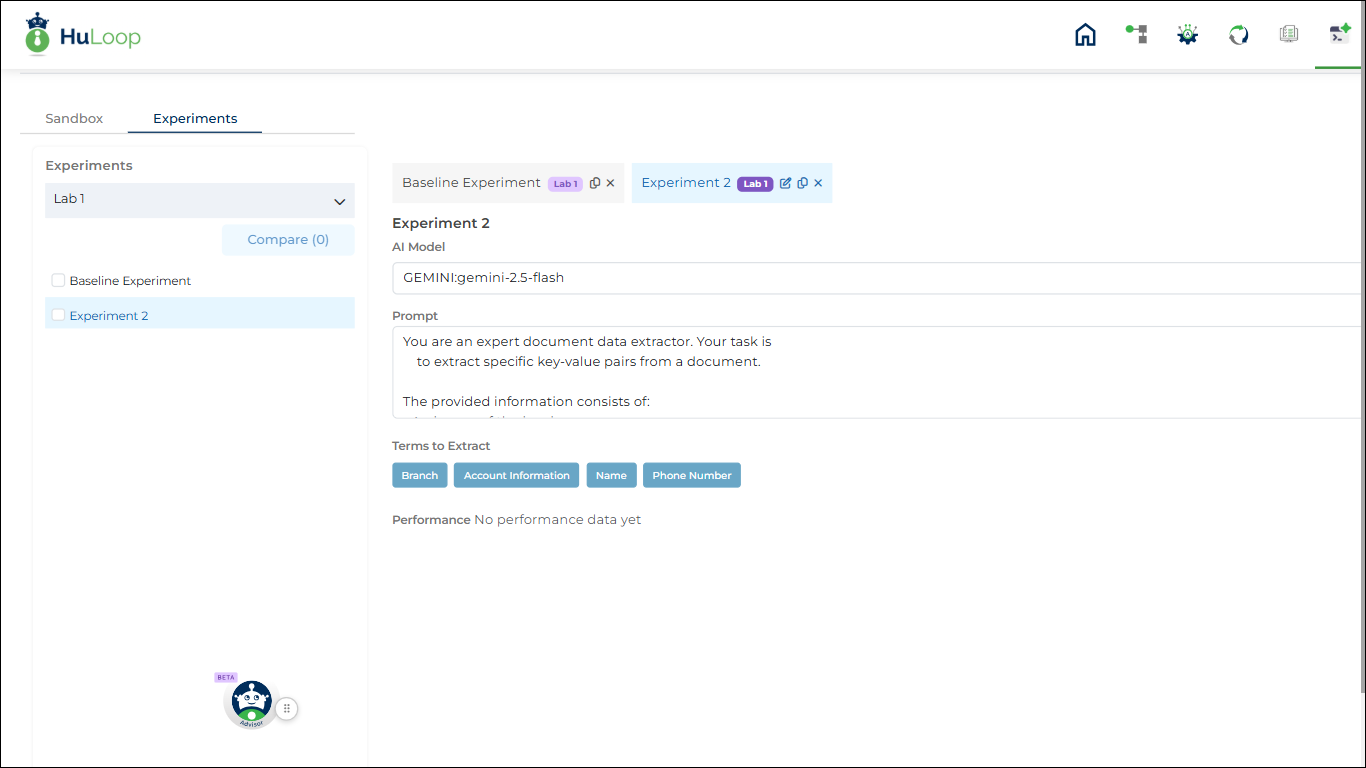Click inside the Prompt text area
Image resolution: width=1366 pixels, height=768 pixels.
coord(879,372)
